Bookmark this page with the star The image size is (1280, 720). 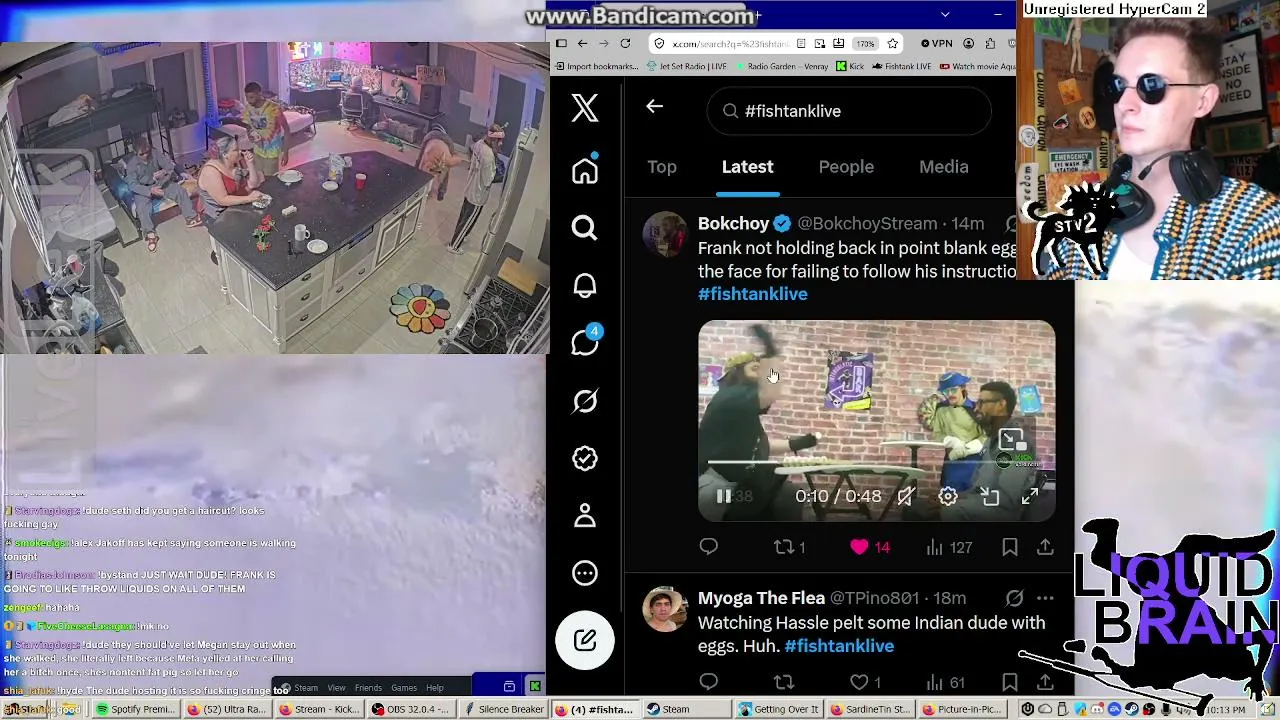[x=893, y=44]
